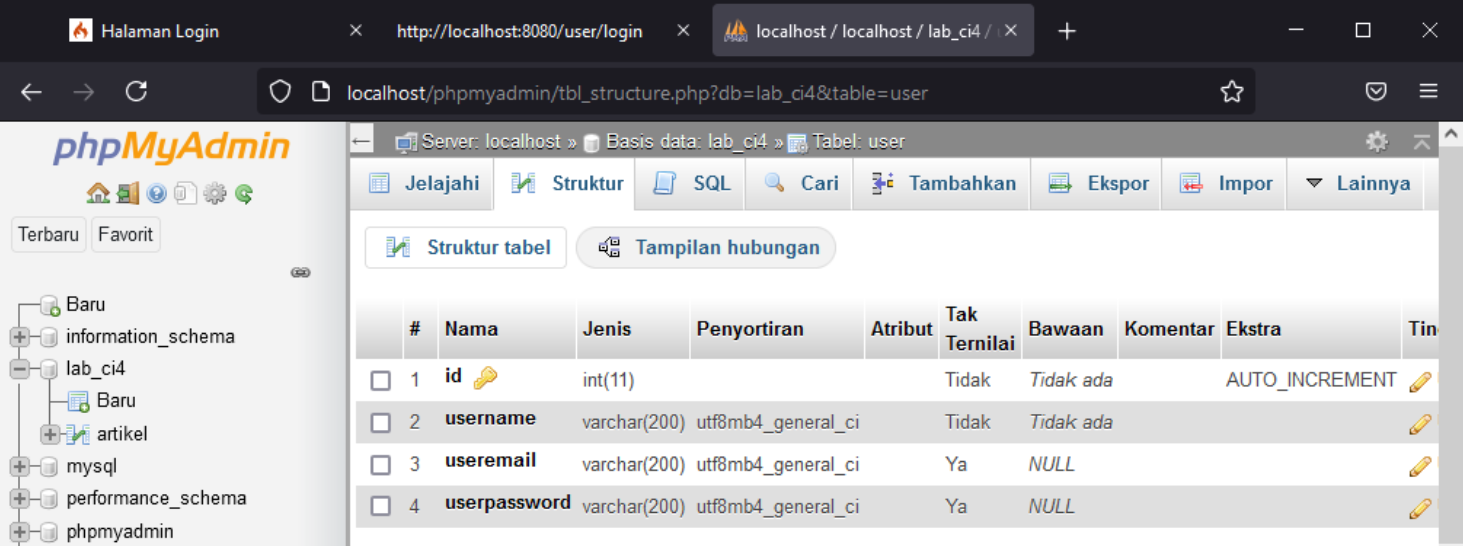This screenshot has width=1463, height=546.
Task: Tick the checkbox for userpassword row
Action: pos(380,507)
